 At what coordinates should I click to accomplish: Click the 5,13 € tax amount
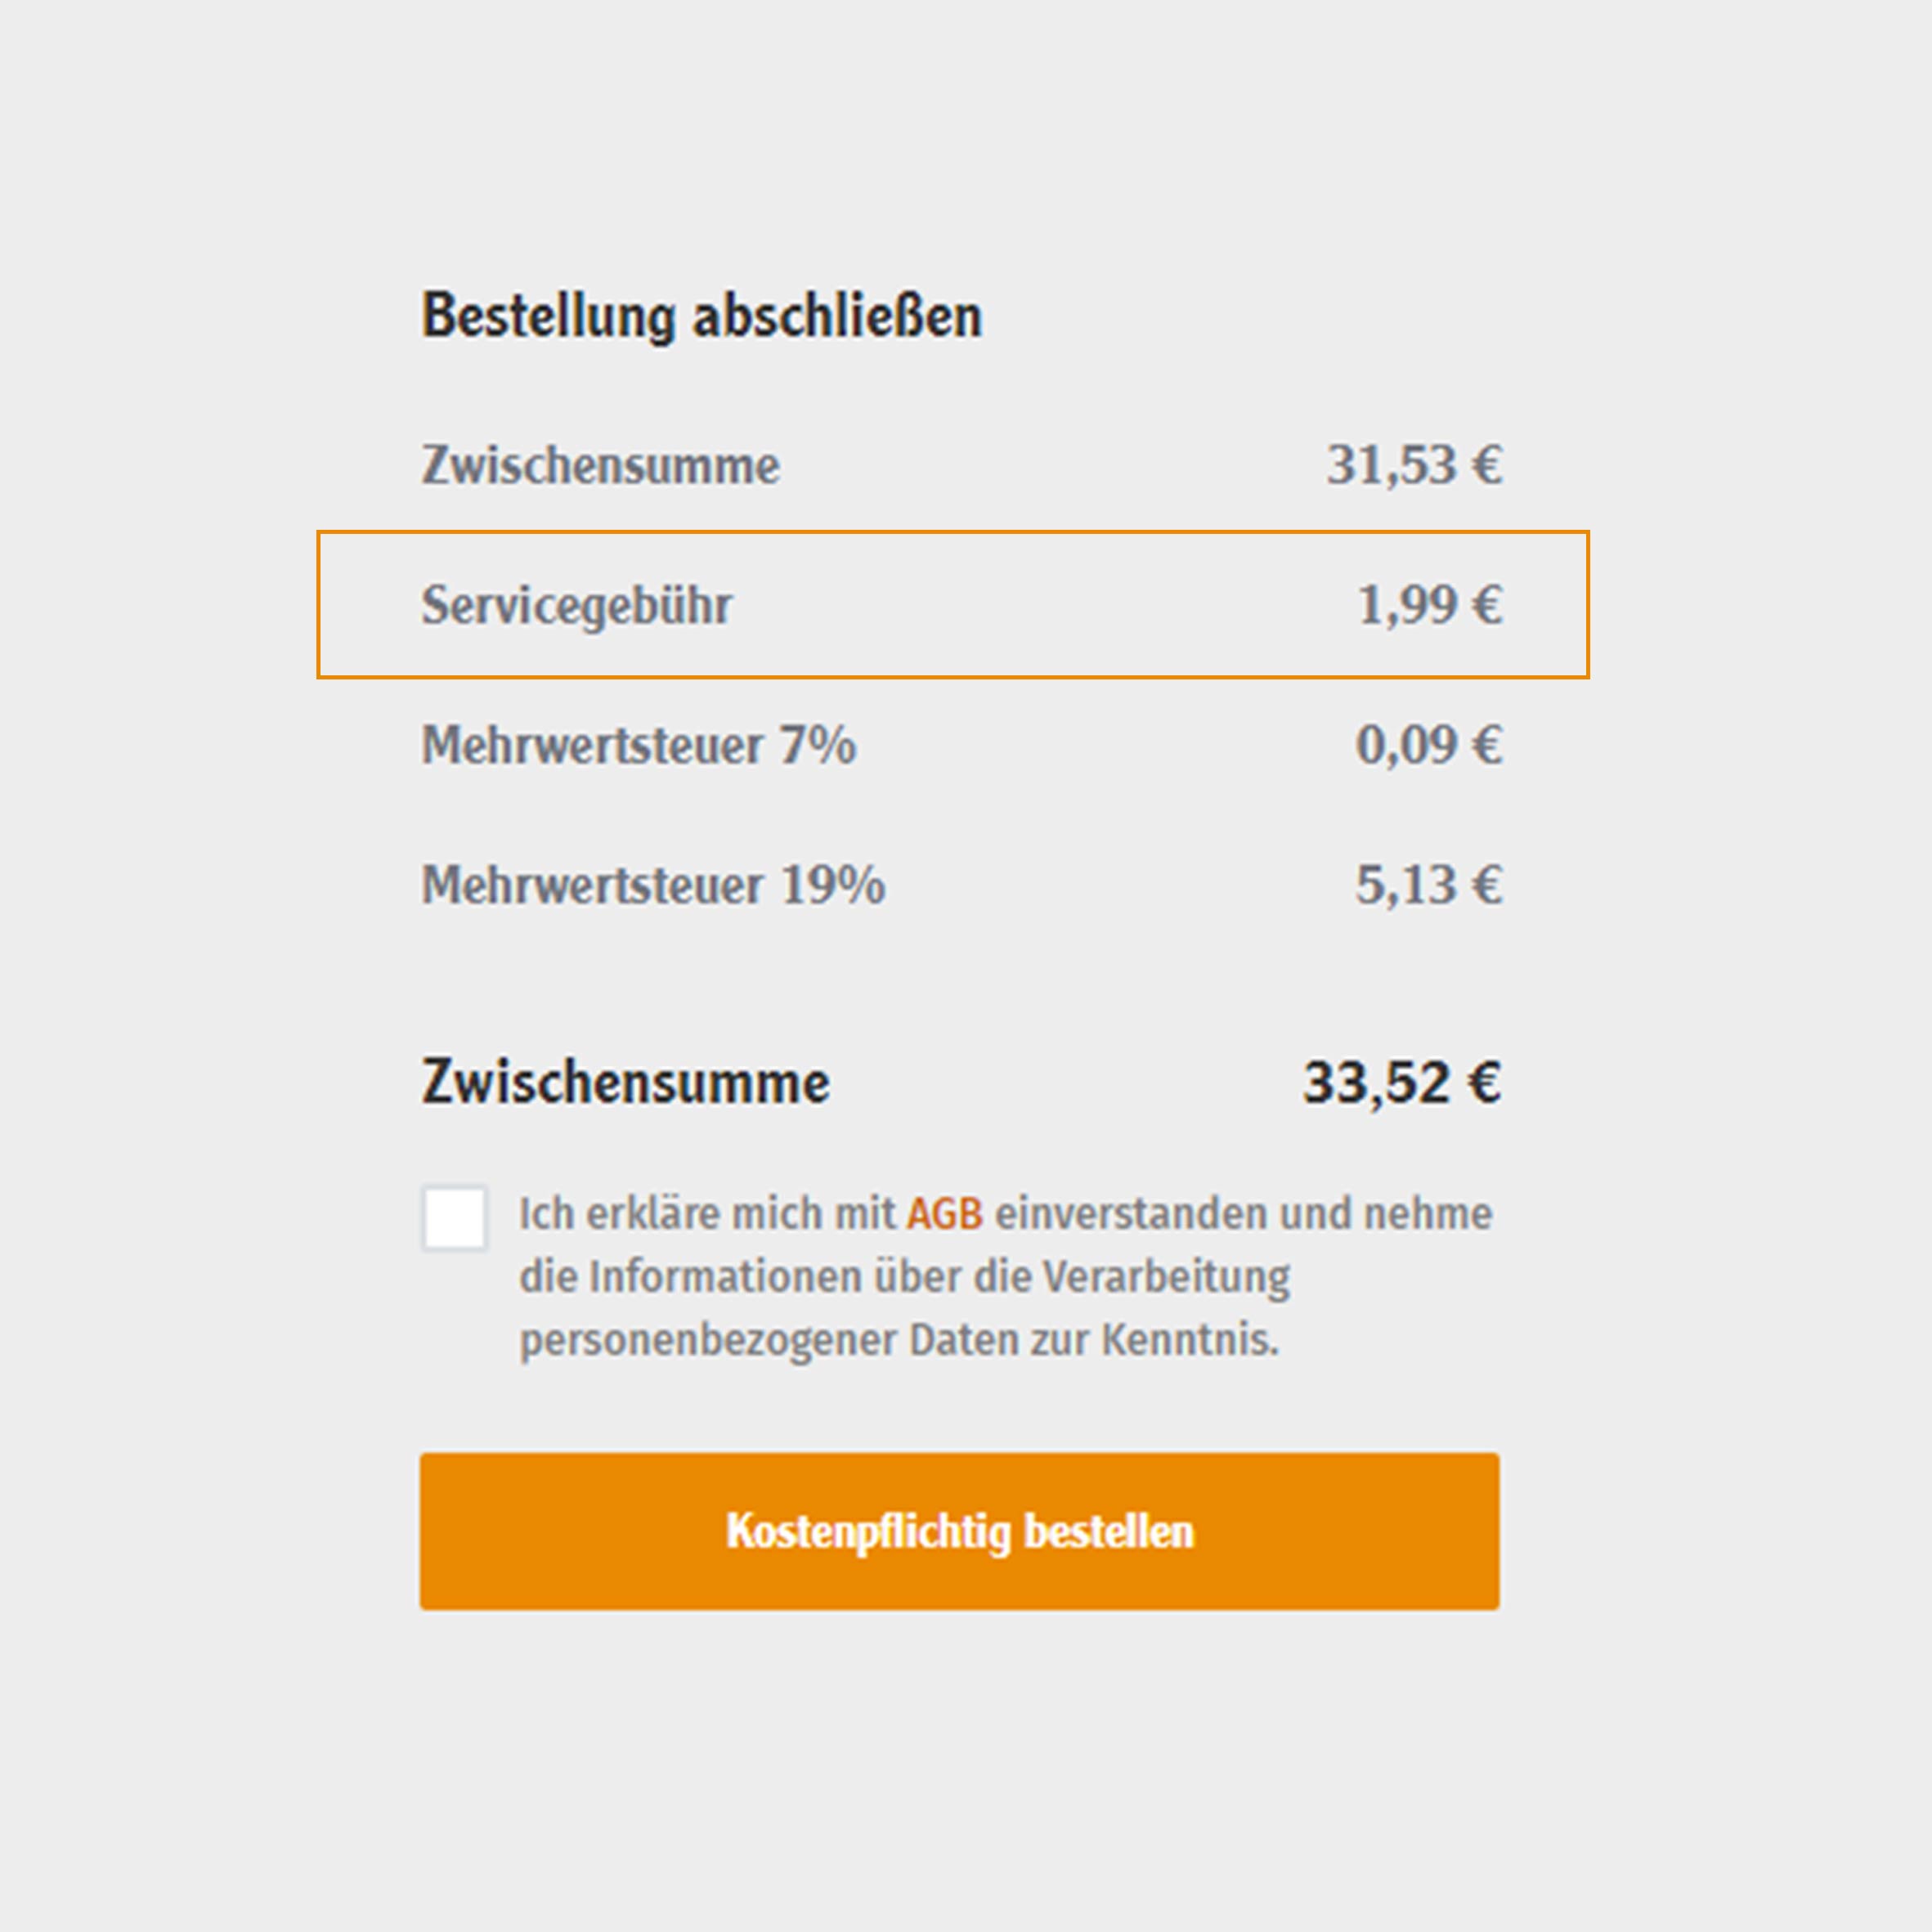1429,885
